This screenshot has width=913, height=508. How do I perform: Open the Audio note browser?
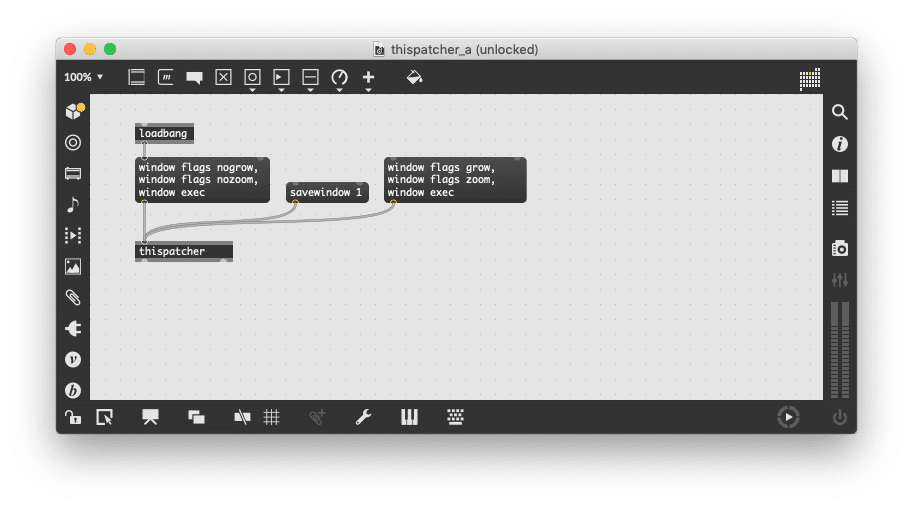pos(73,204)
